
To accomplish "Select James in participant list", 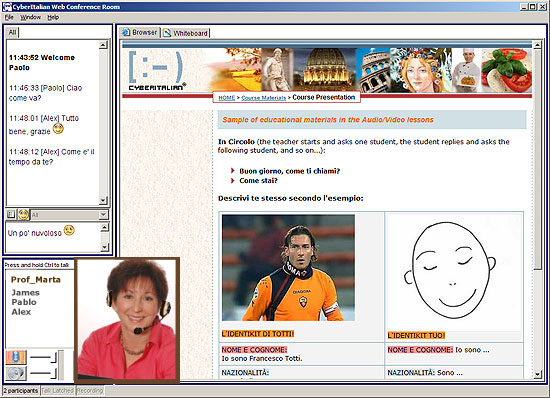I will tap(25, 292).
